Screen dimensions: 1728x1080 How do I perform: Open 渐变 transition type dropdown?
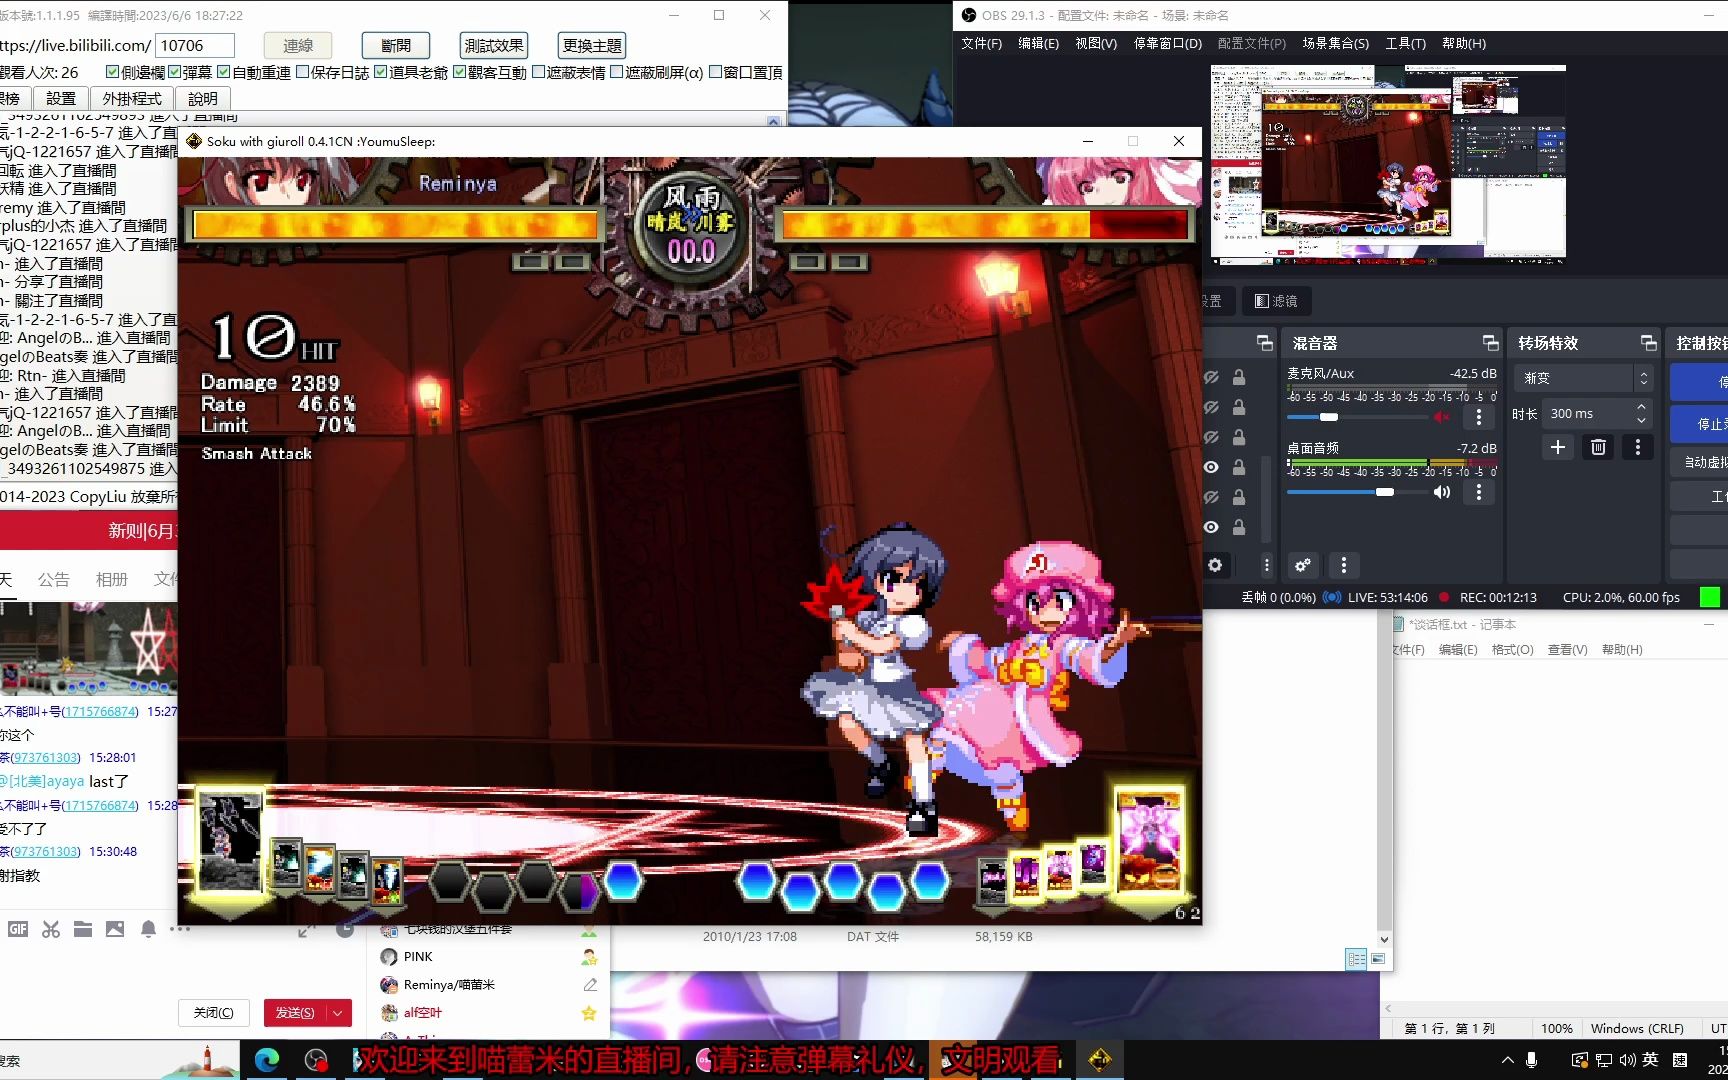[1582, 378]
